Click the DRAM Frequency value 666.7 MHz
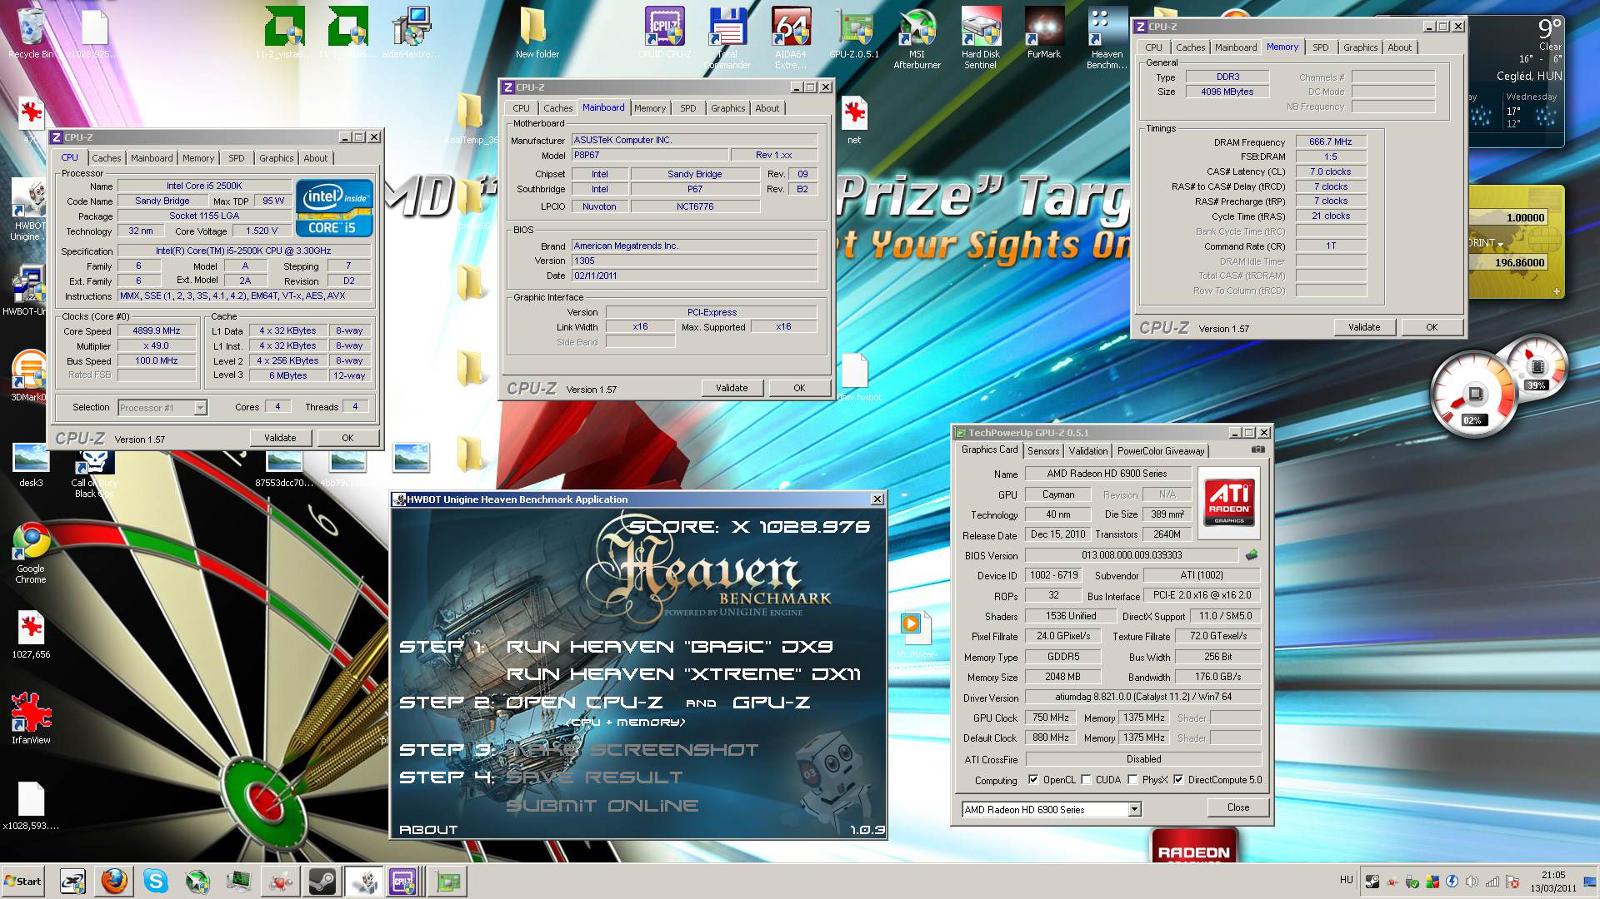Image resolution: width=1600 pixels, height=899 pixels. (1330, 142)
